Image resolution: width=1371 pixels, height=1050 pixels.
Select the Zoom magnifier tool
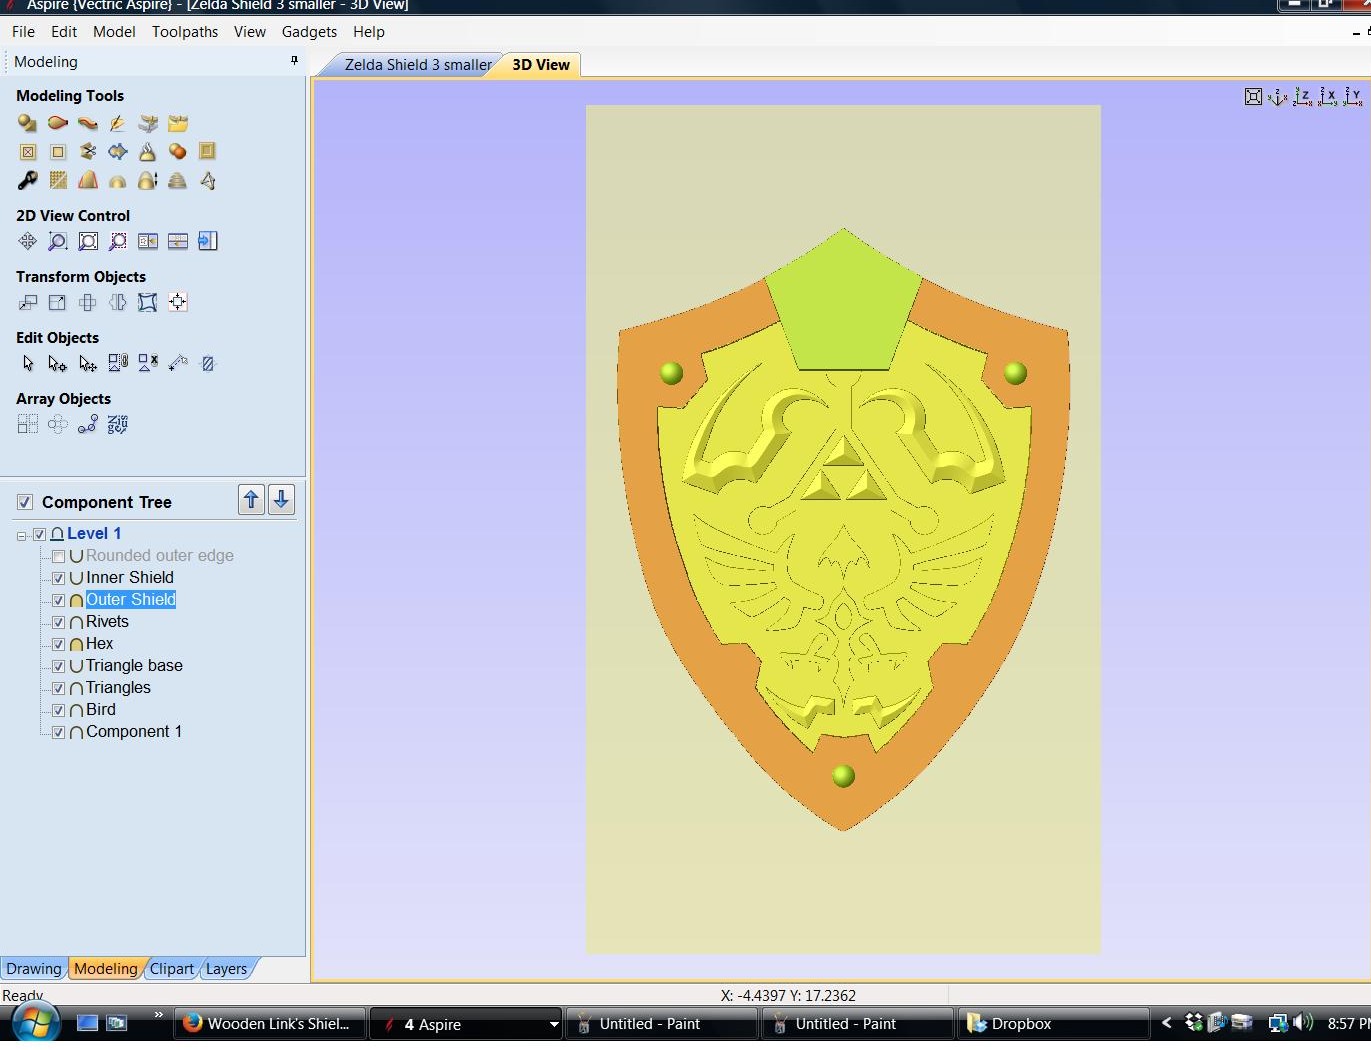click(58, 241)
